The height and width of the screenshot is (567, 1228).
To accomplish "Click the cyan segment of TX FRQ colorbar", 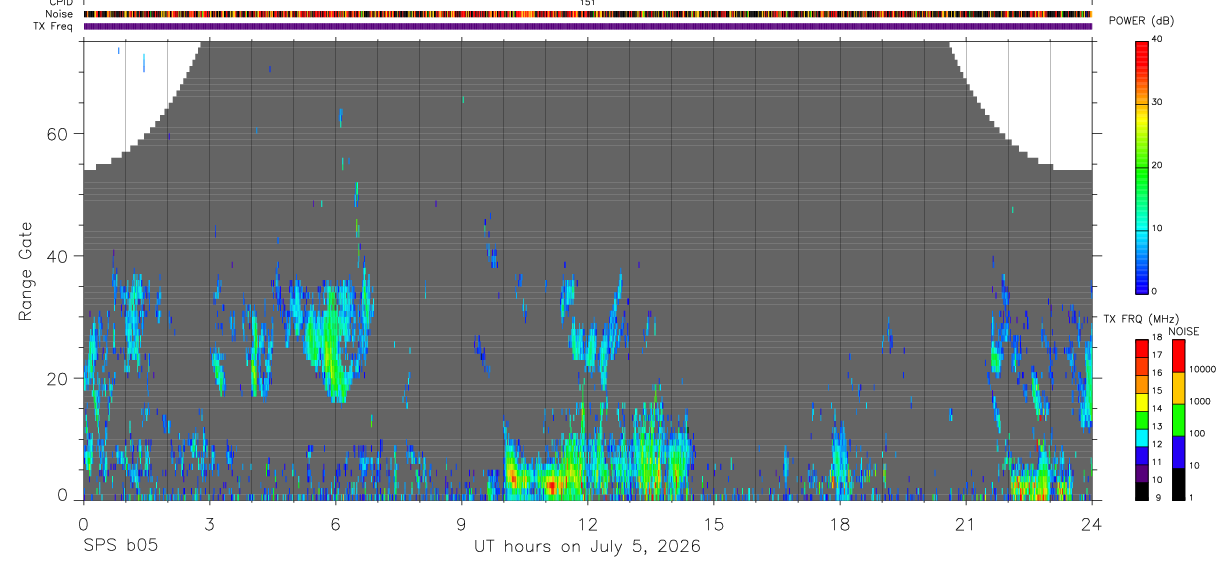I will tap(1141, 437).
